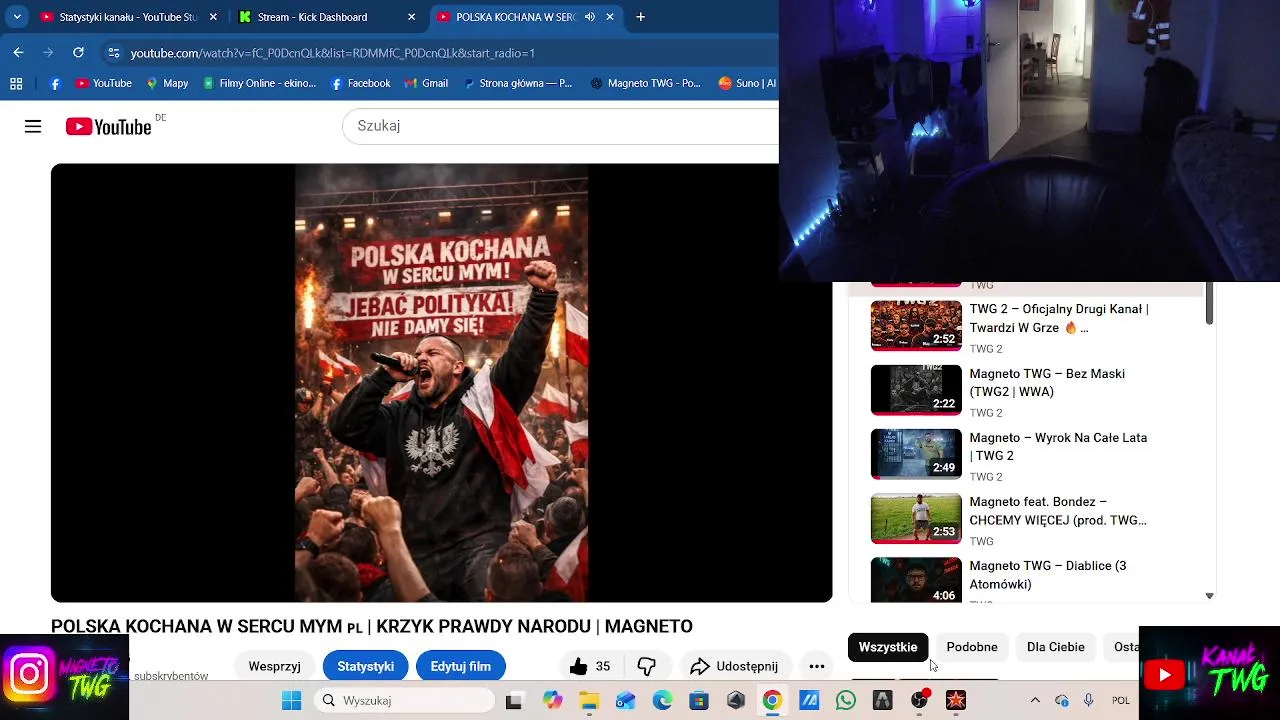Click the Wesprzyj support button
This screenshot has height=720, width=1280.
(x=274, y=666)
